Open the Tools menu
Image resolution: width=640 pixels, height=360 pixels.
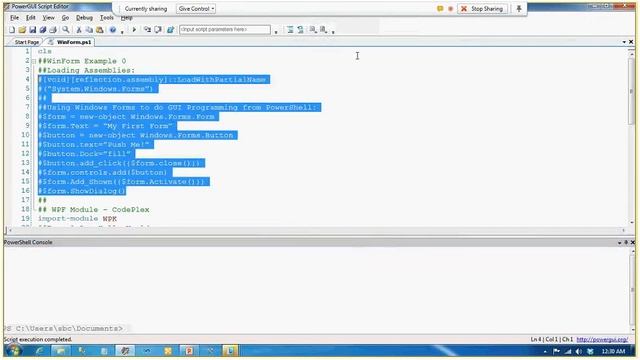[107, 18]
